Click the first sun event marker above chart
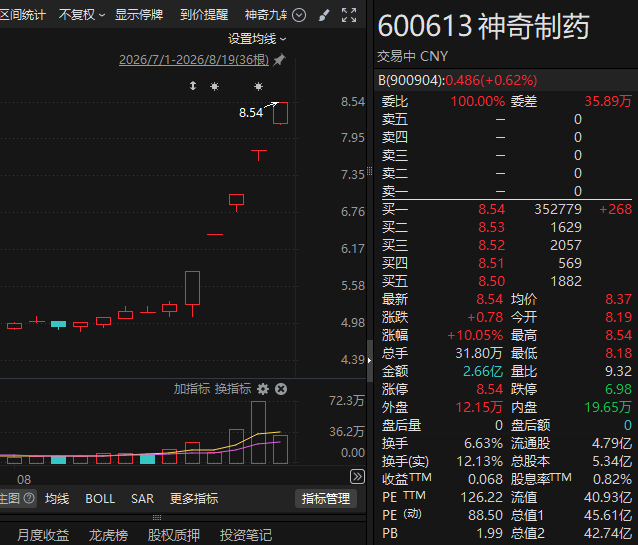Viewport: 638px width, 545px height. click(214, 86)
